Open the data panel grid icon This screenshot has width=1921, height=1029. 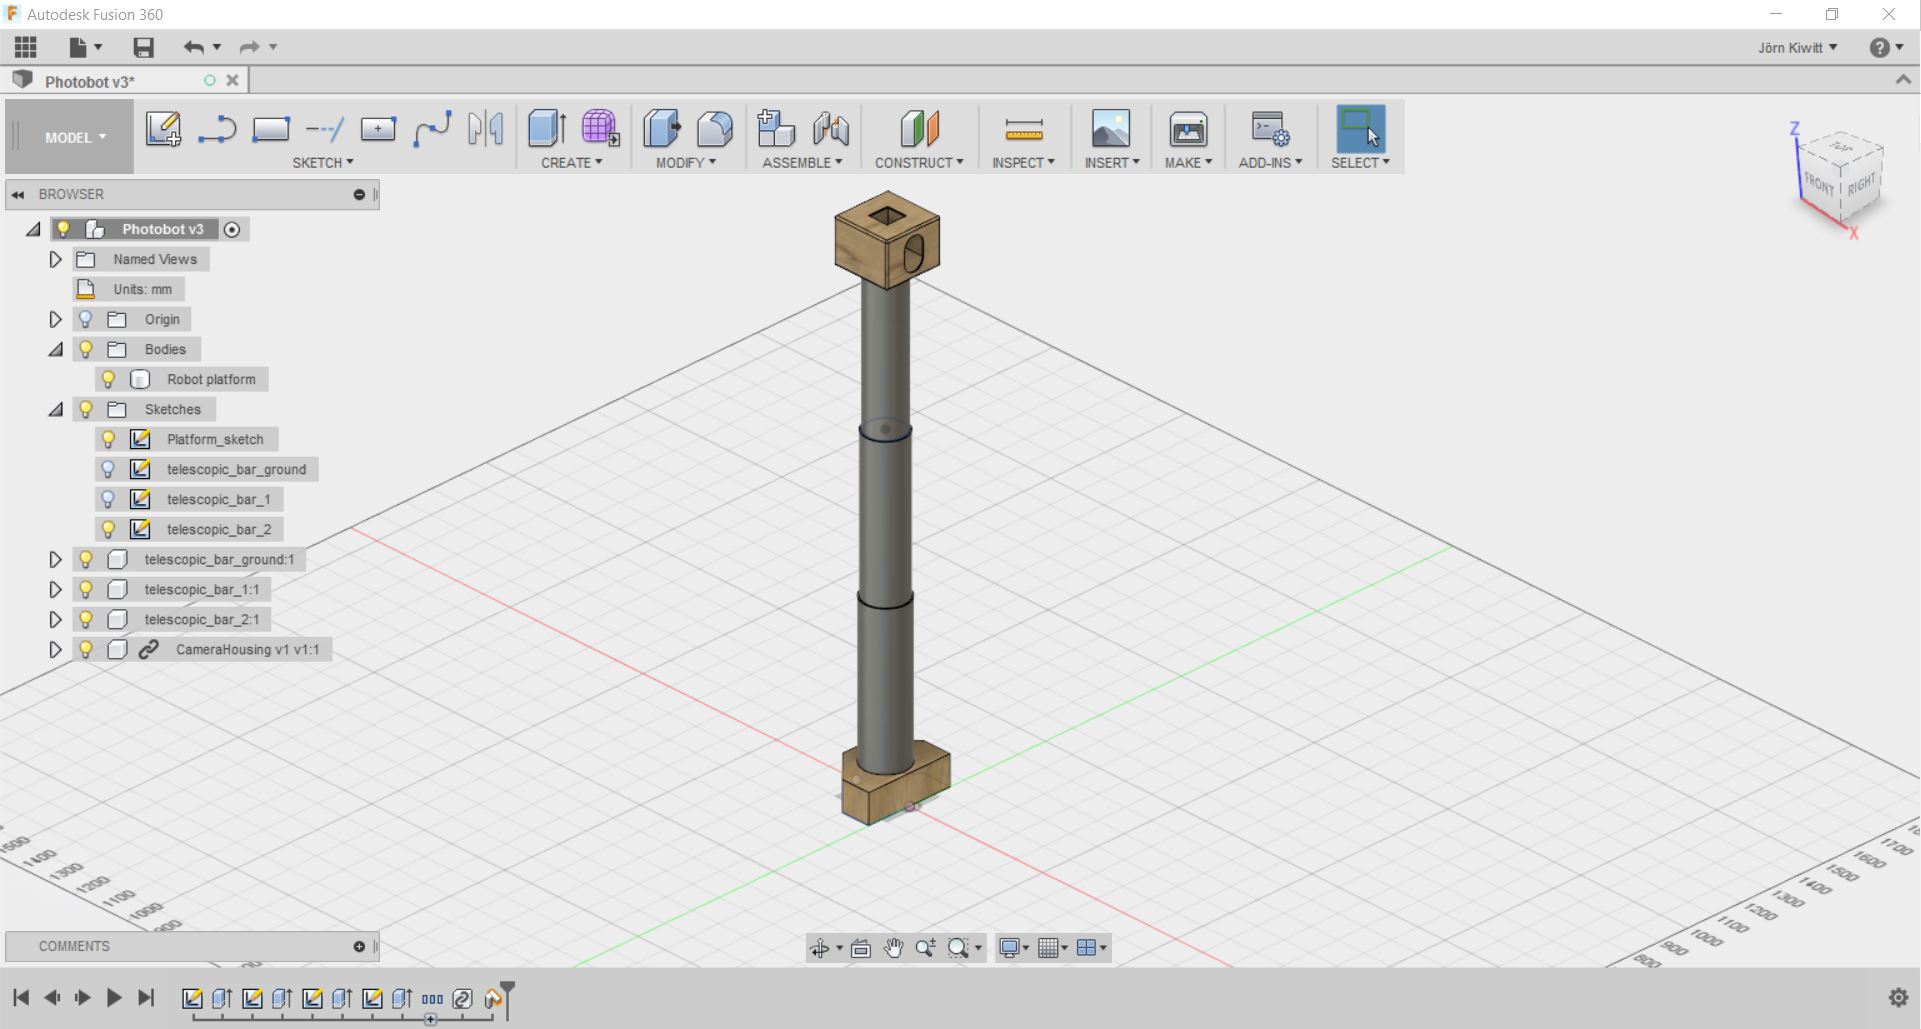point(26,47)
